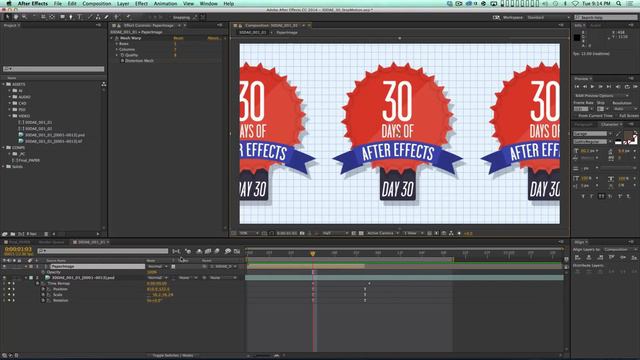Viewport: 640px width, 360px height.
Task: Open the Window menu
Action: pyautogui.click(x=208, y=4)
